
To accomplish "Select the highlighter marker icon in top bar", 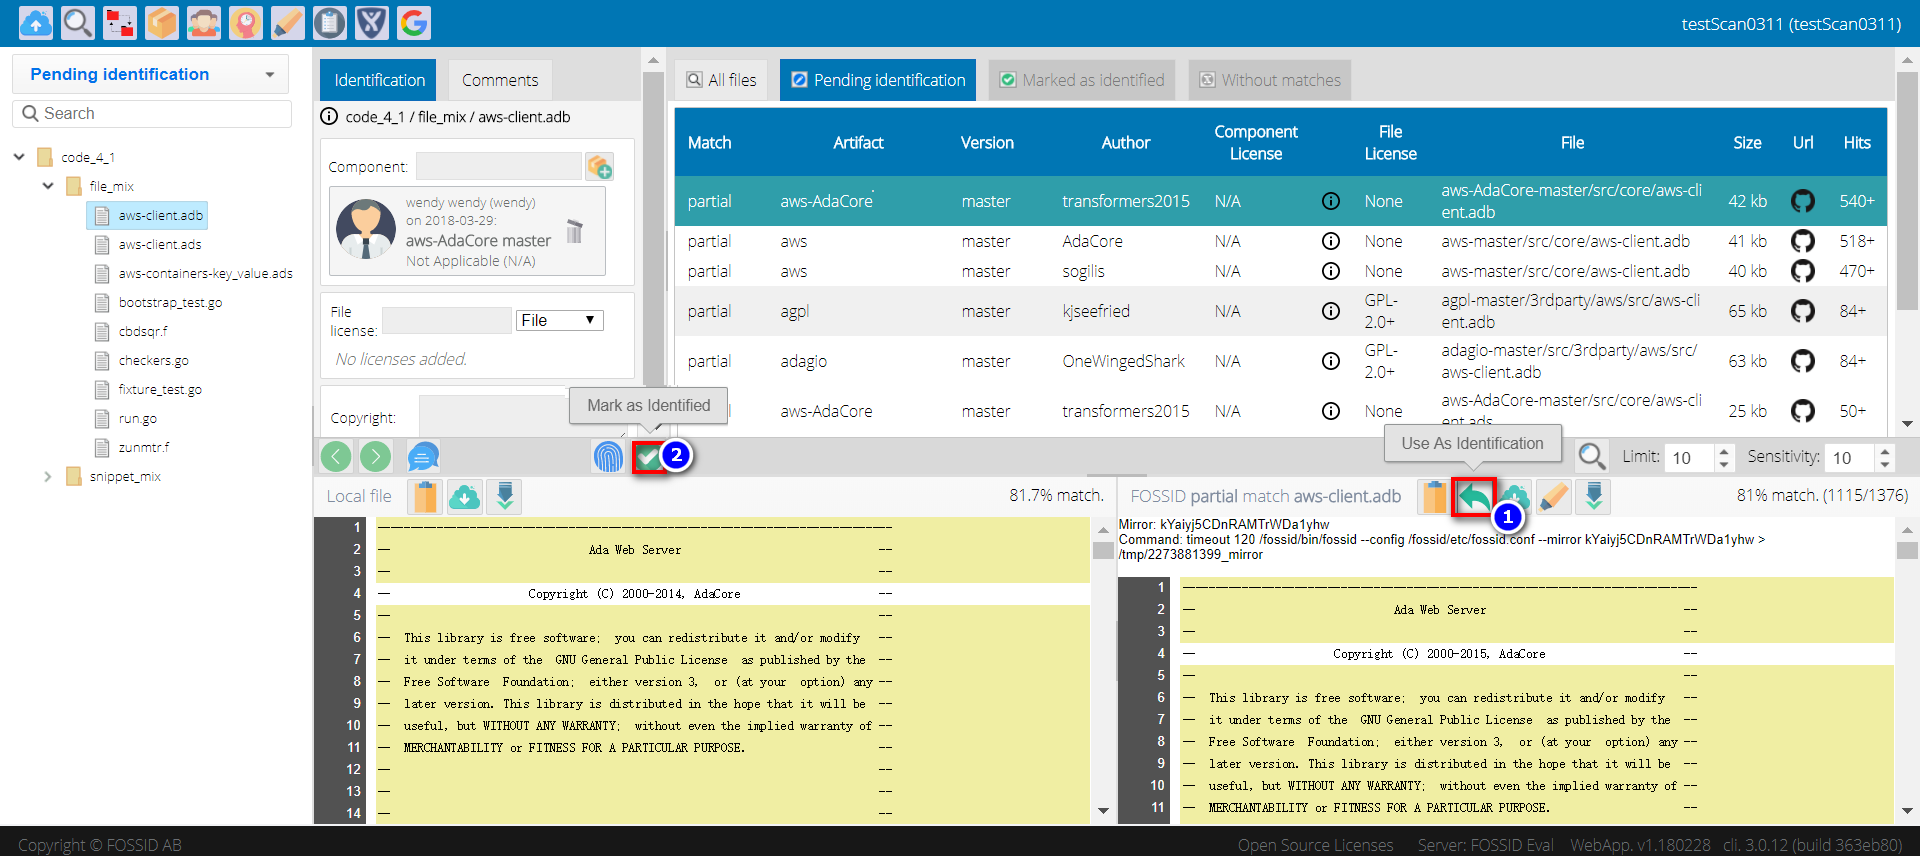I will pos(288,22).
